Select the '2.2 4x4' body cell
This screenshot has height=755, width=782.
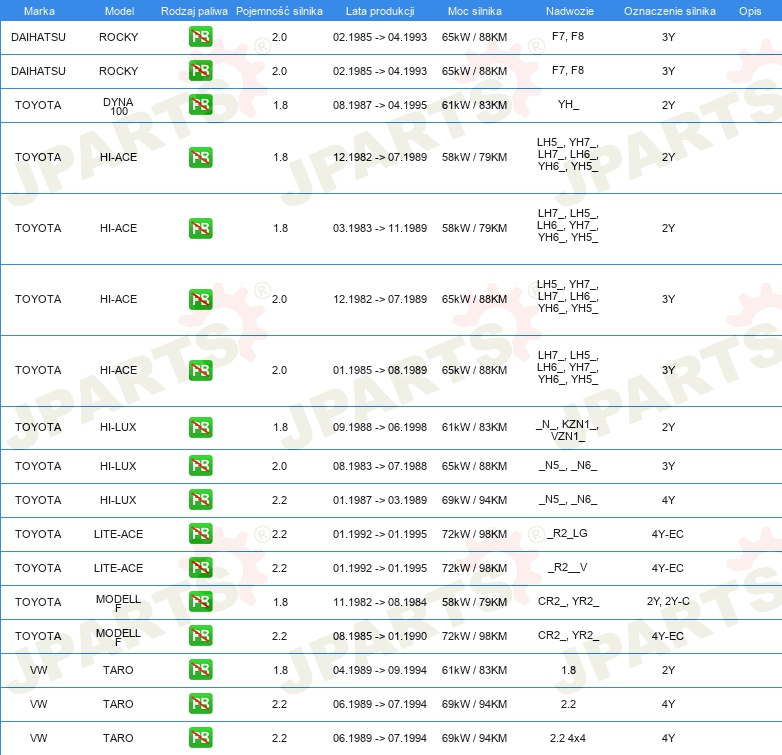pyautogui.click(x=568, y=738)
